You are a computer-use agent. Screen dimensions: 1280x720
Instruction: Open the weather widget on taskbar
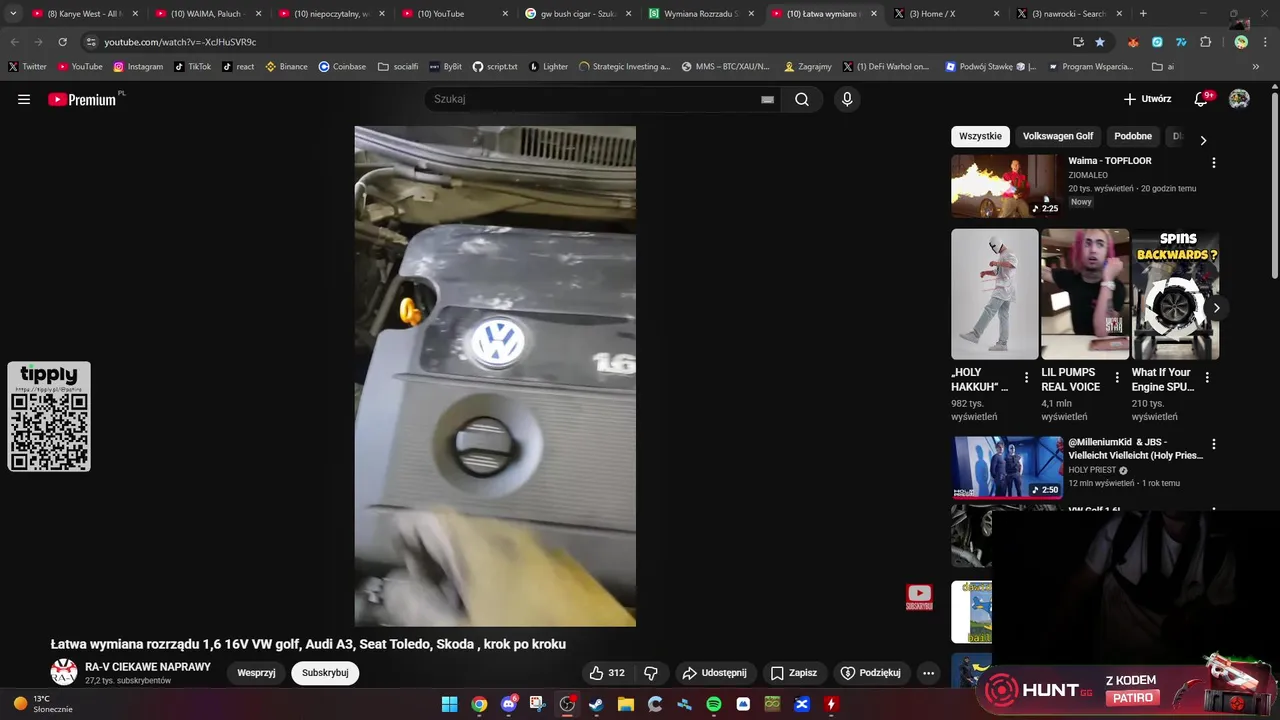tap(43, 704)
